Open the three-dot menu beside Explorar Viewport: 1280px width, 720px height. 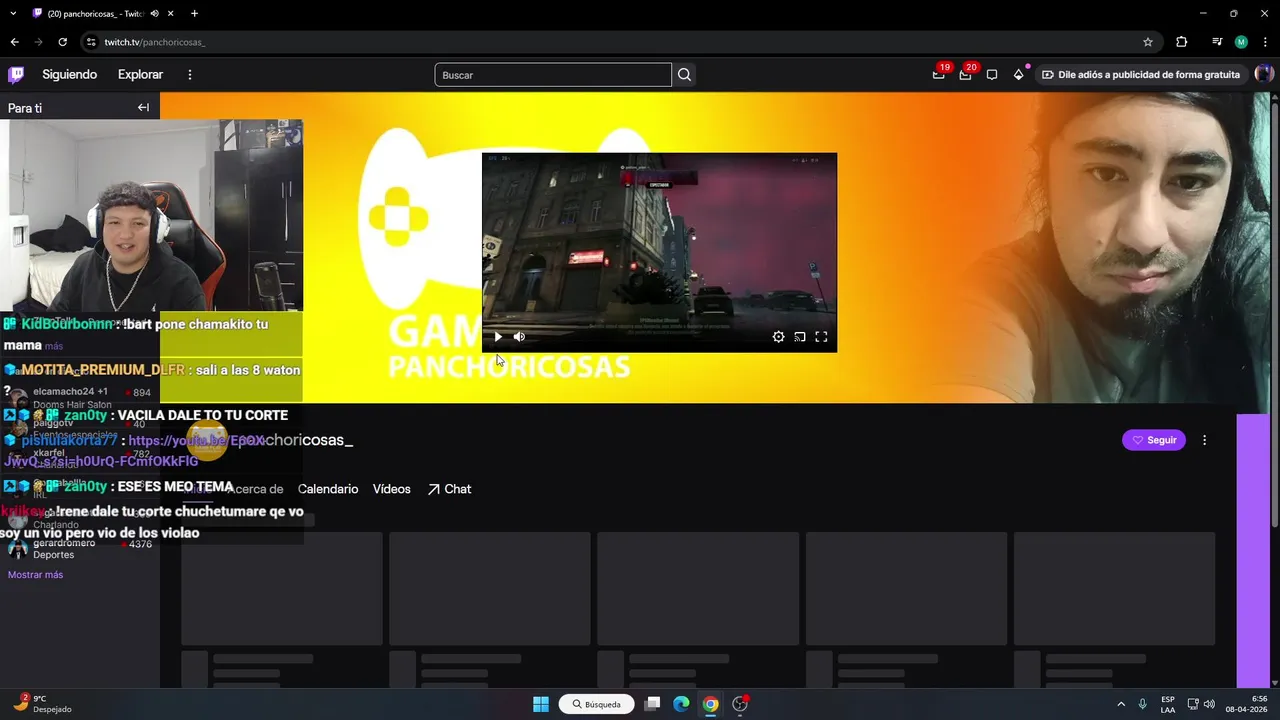pos(190,74)
